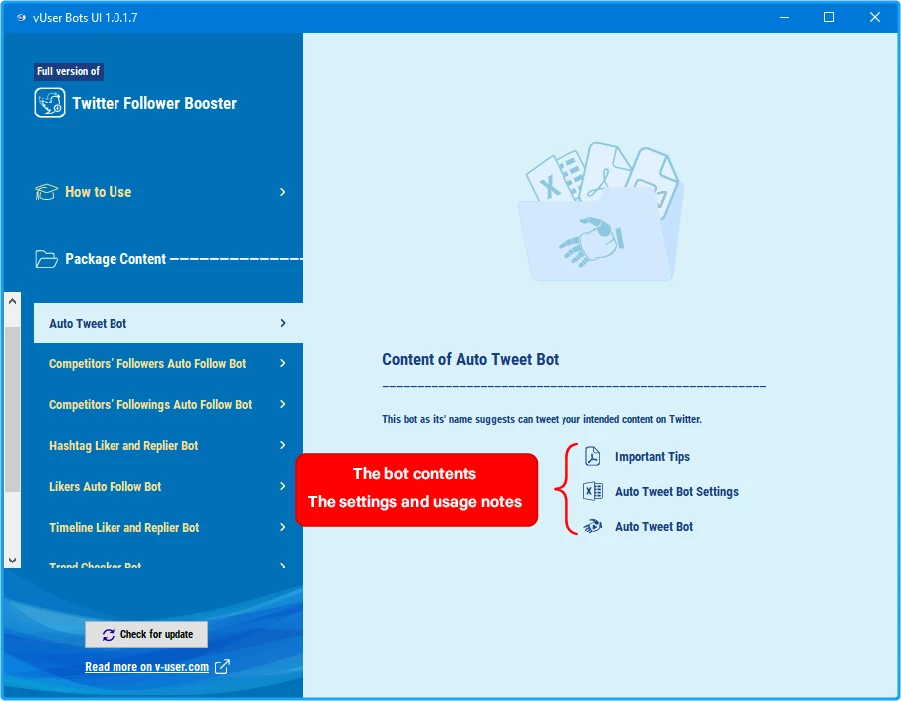Expand Competitors' Followers Auto Follow Bot chevron
This screenshot has height=701, width=901.
click(x=282, y=363)
